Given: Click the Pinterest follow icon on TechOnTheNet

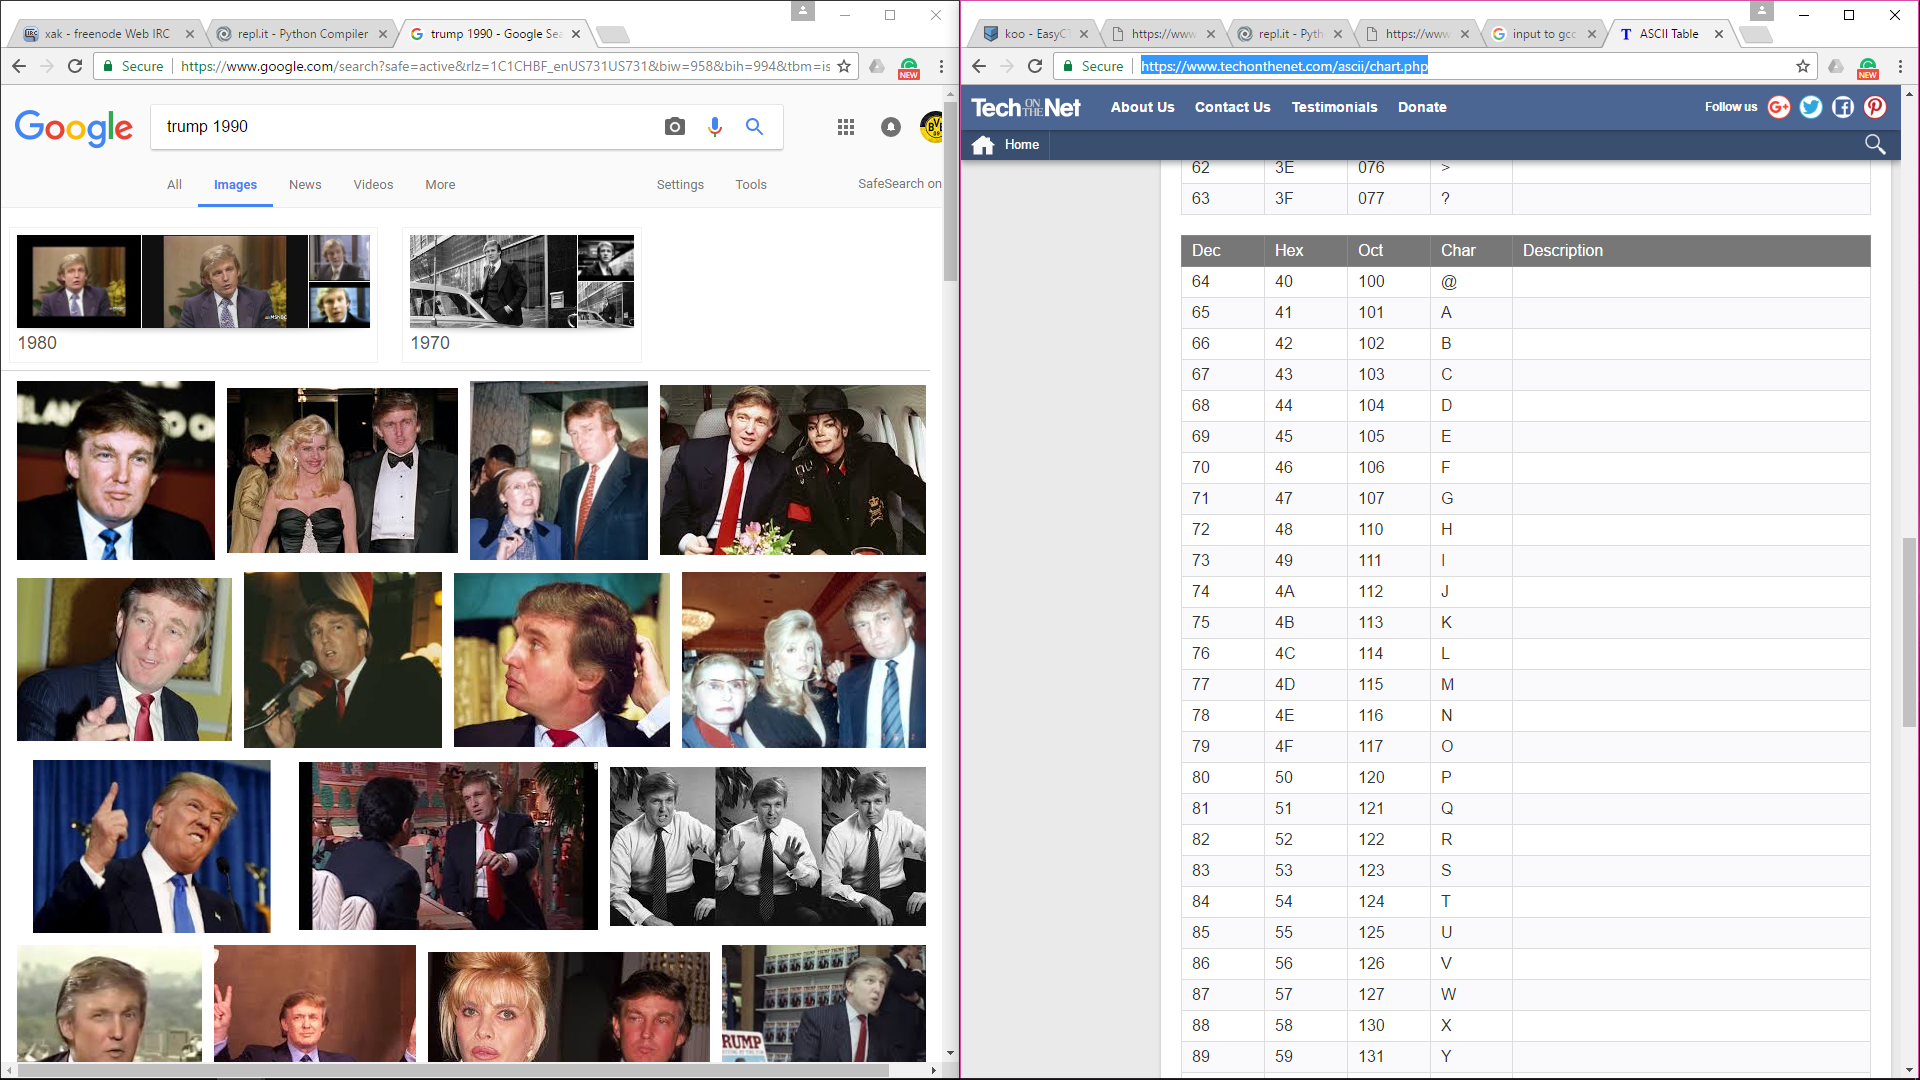Looking at the screenshot, I should point(1875,107).
